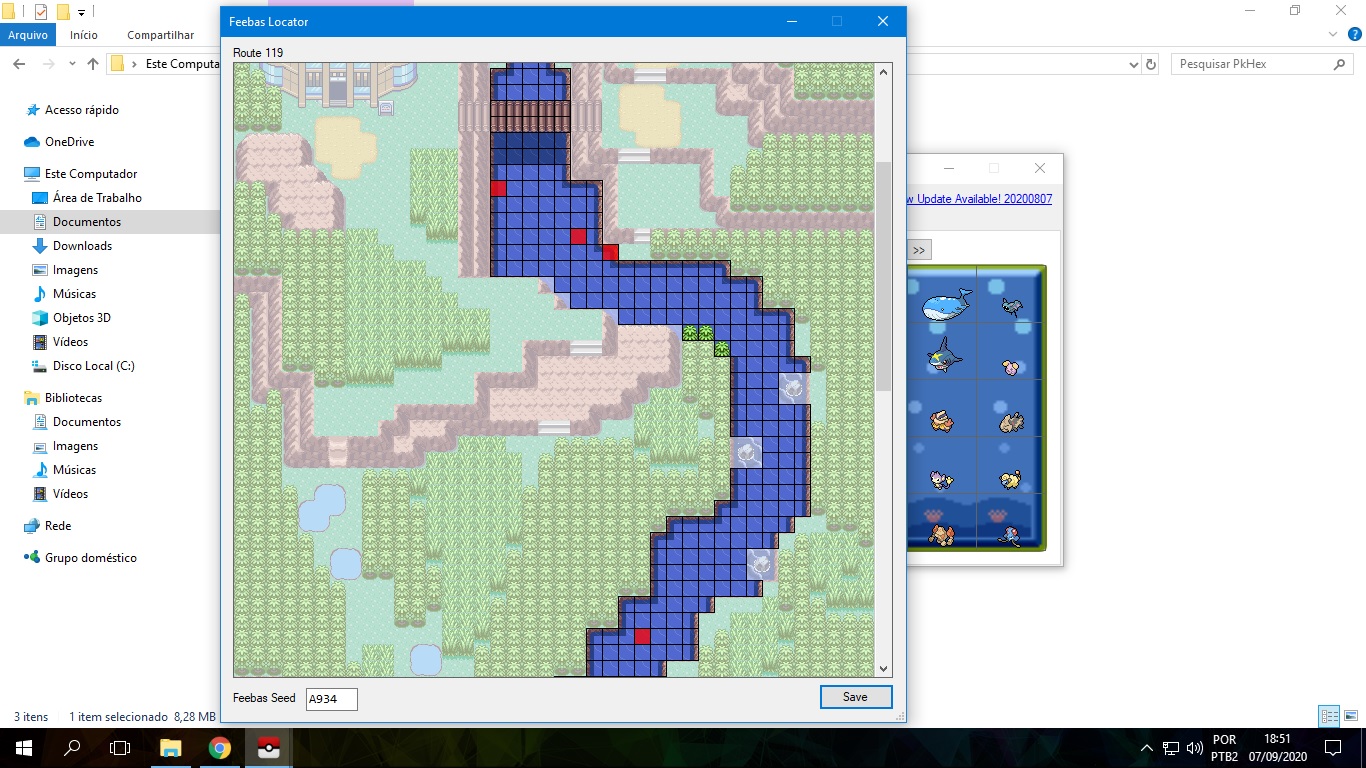Click the back navigation arrow in Explorer

[20, 63]
